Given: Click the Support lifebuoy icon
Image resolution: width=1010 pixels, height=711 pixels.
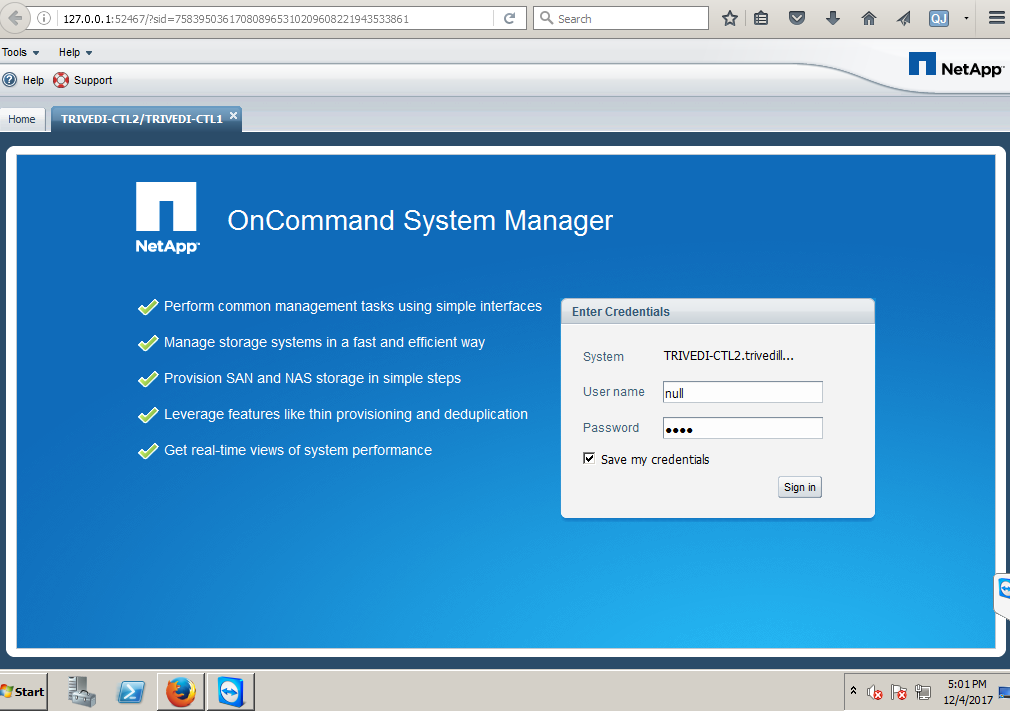Looking at the screenshot, I should (61, 80).
